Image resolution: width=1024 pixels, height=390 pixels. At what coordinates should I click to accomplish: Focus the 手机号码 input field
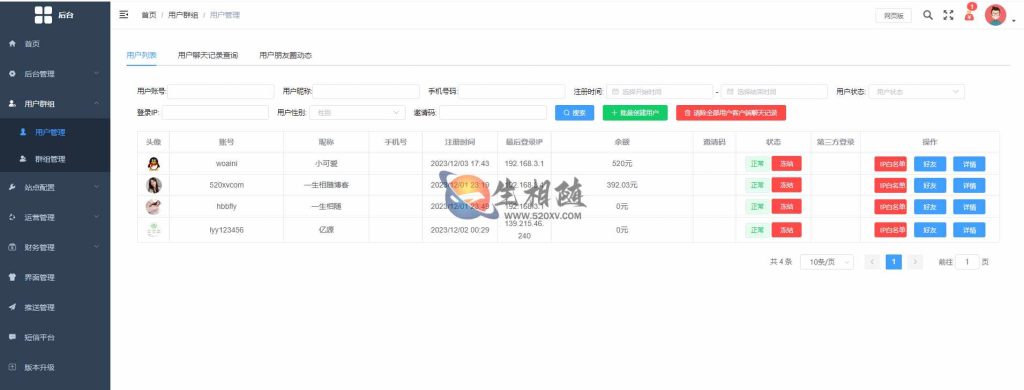tap(511, 91)
